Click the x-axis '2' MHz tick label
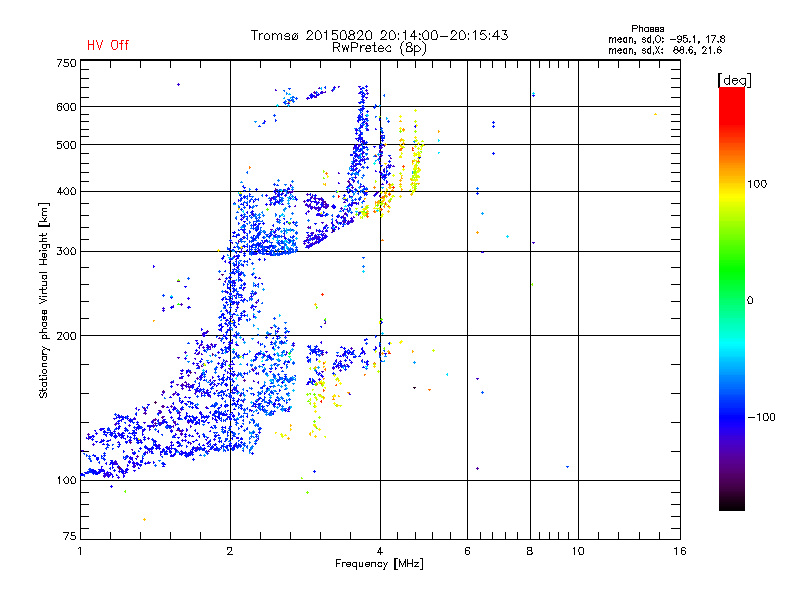 pyautogui.click(x=230, y=551)
